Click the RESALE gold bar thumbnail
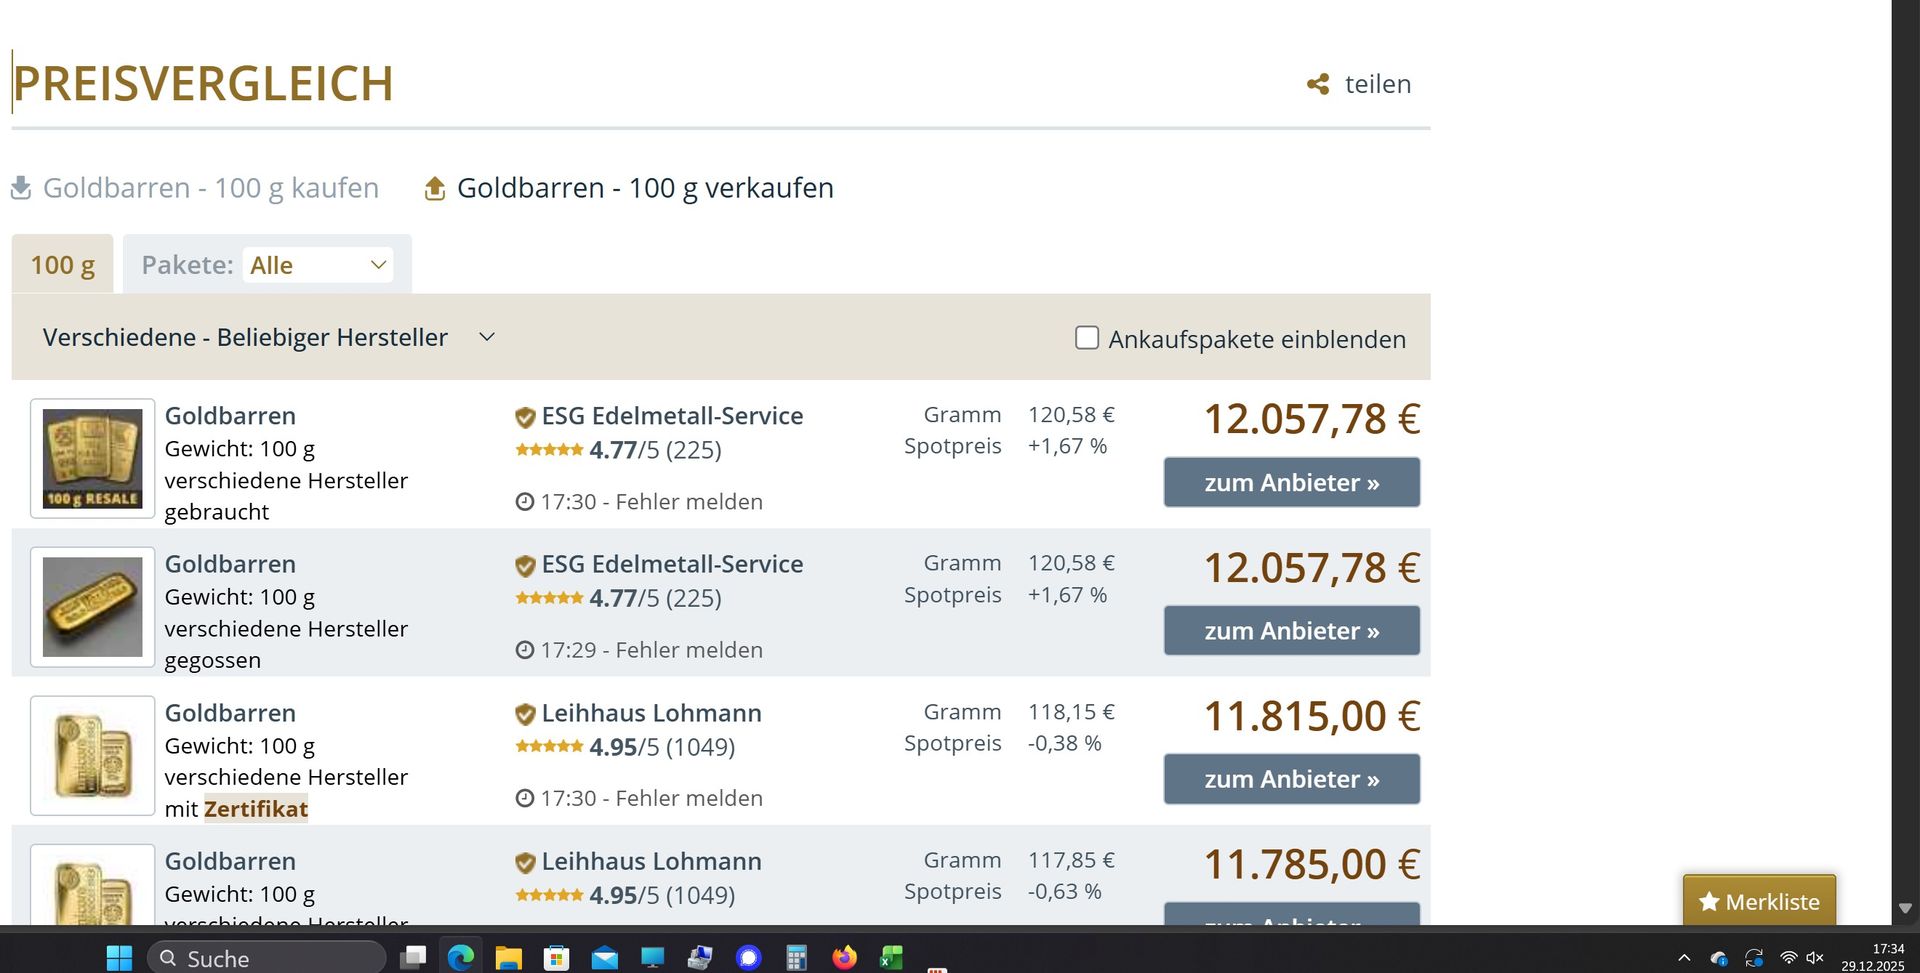 pos(92,459)
